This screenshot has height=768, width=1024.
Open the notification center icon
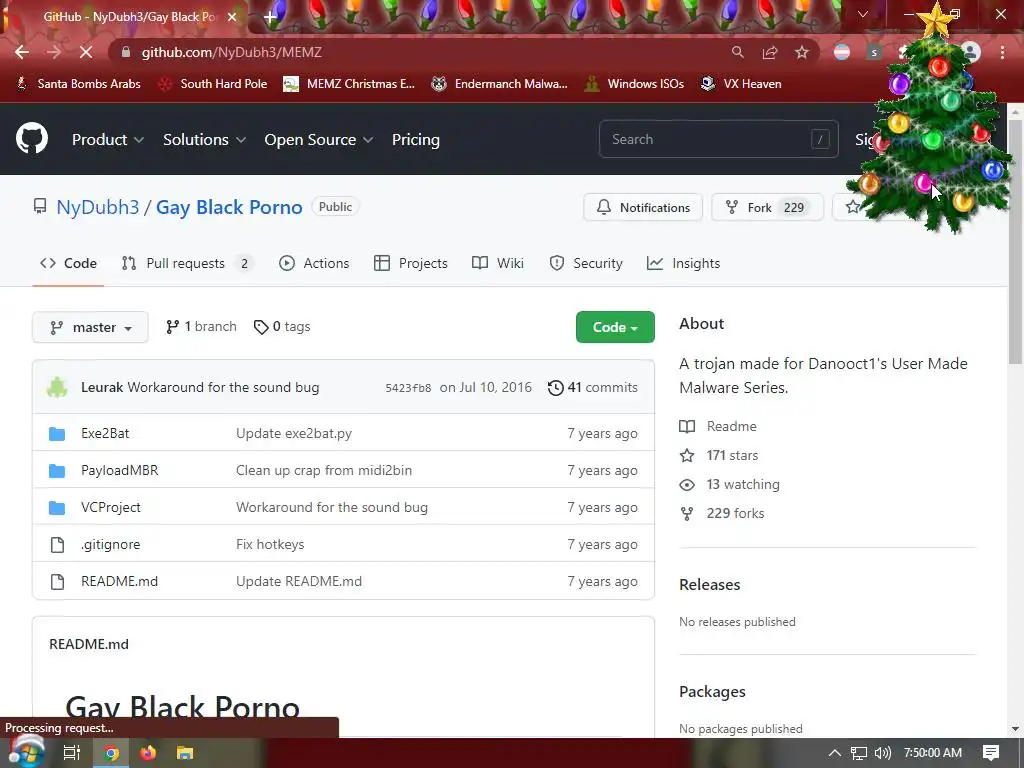(991, 753)
